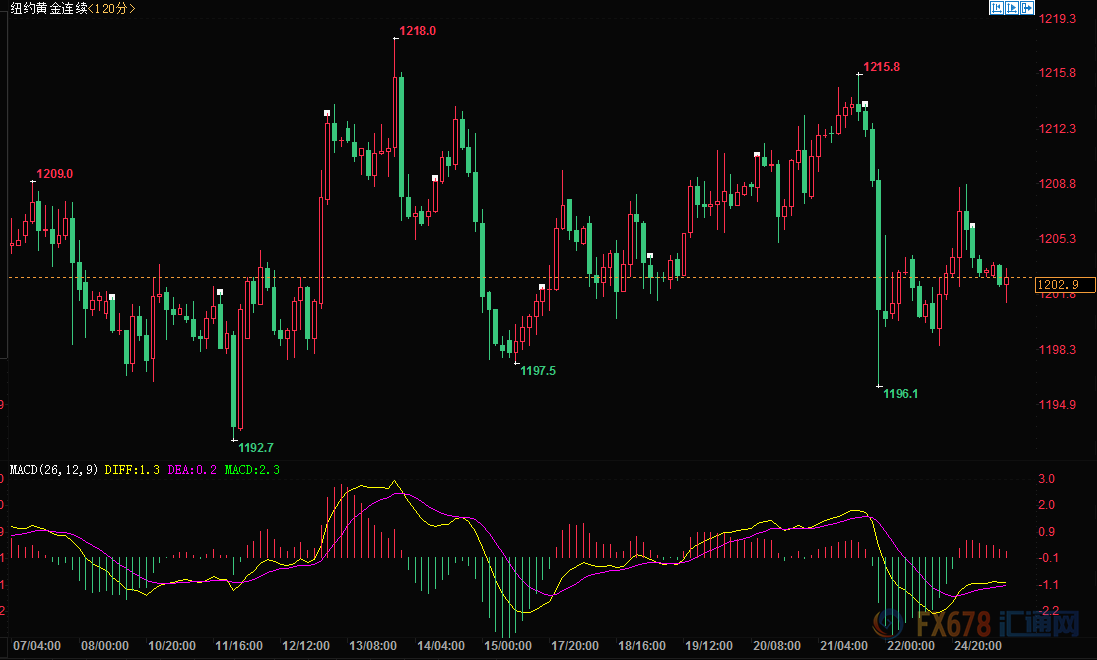Click the exit arrow icon, top right
Screen dimensions: 1097x660
[1028, 8]
